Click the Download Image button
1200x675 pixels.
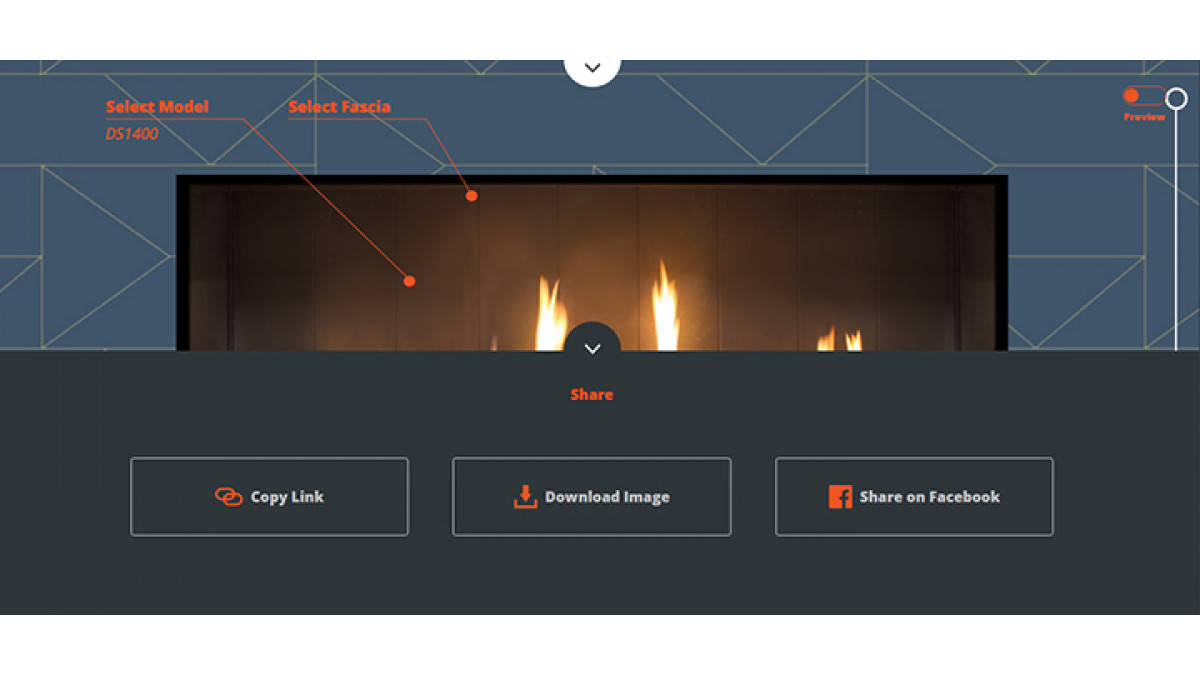click(x=591, y=497)
